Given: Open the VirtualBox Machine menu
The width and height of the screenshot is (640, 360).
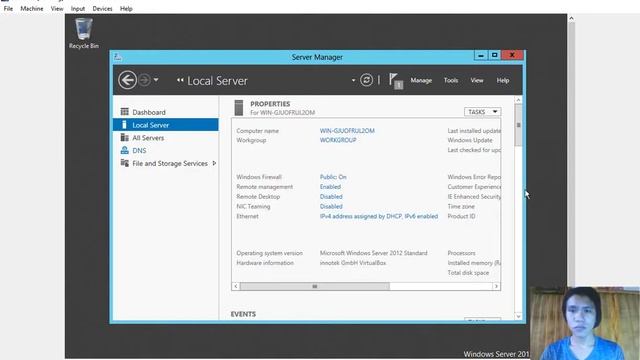Looking at the screenshot, I should pos(32,9).
